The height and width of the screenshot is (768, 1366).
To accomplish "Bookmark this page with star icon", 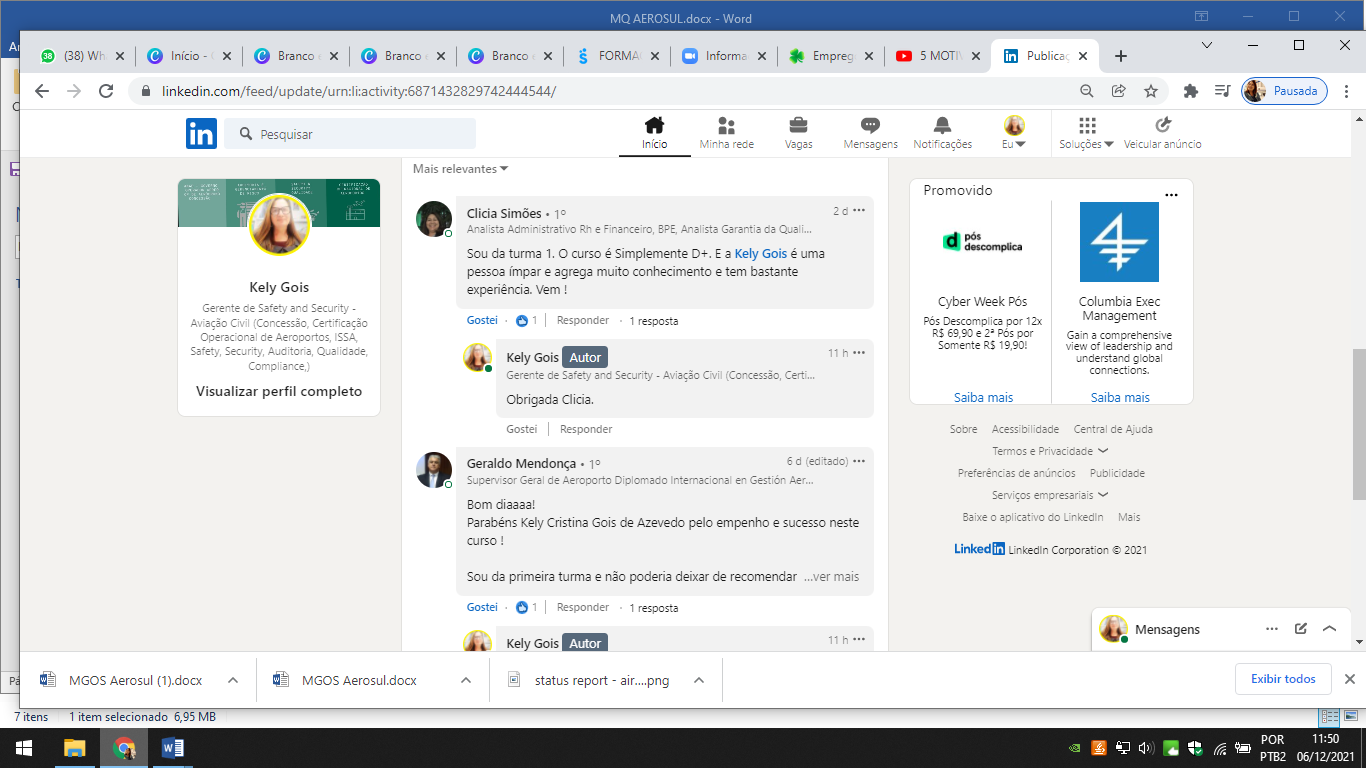I will [x=1151, y=91].
